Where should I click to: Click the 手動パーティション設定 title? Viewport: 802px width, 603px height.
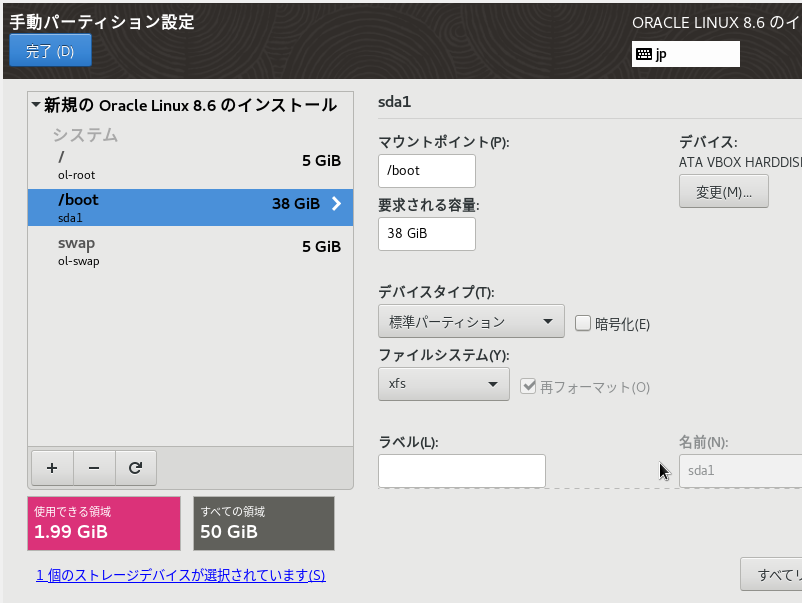(102, 22)
